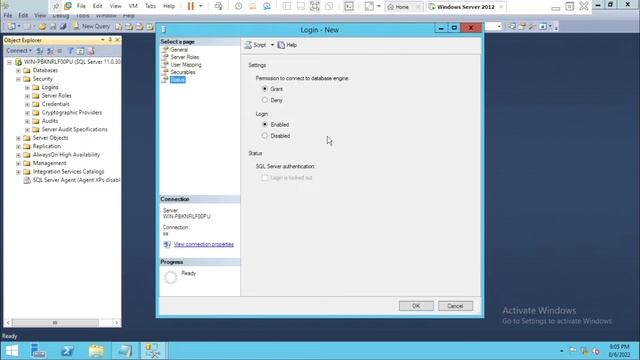Screen dimensions: 640x360
Task: Expand the Logins folder node
Action: (x=27, y=88)
